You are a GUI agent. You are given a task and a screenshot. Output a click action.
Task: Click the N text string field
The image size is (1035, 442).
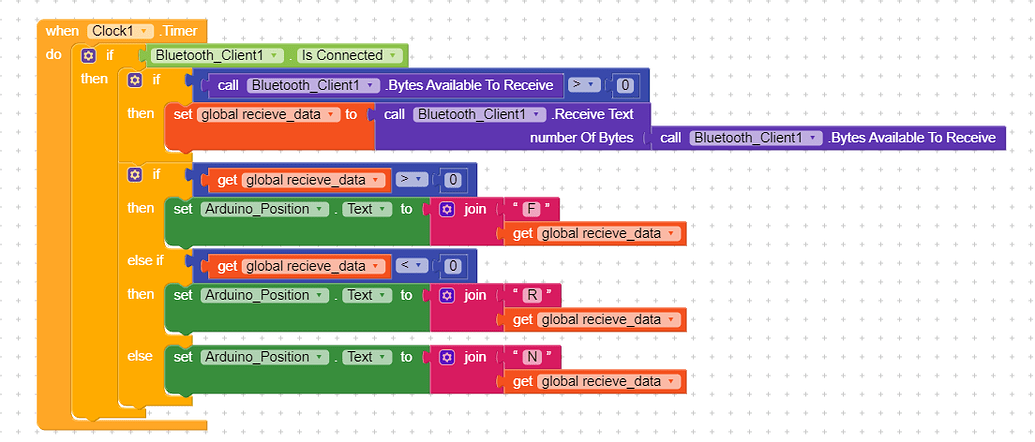[x=532, y=357]
